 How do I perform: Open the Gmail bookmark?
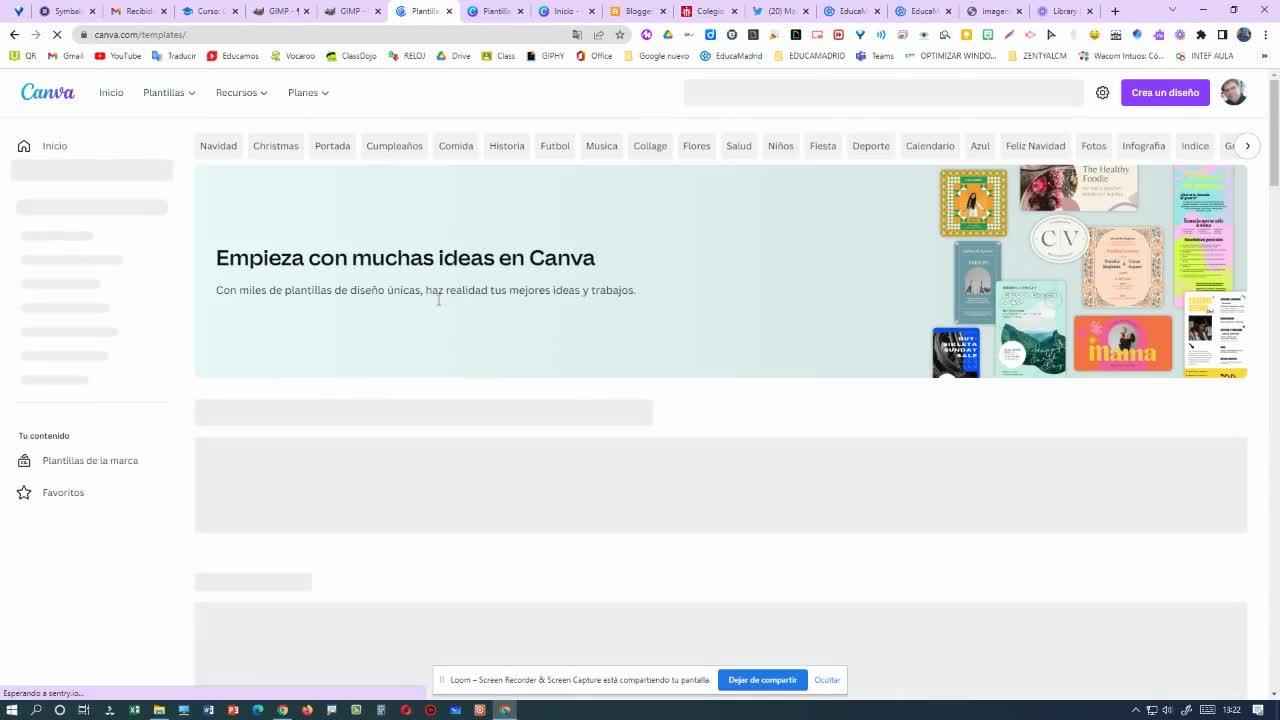pos(66,56)
